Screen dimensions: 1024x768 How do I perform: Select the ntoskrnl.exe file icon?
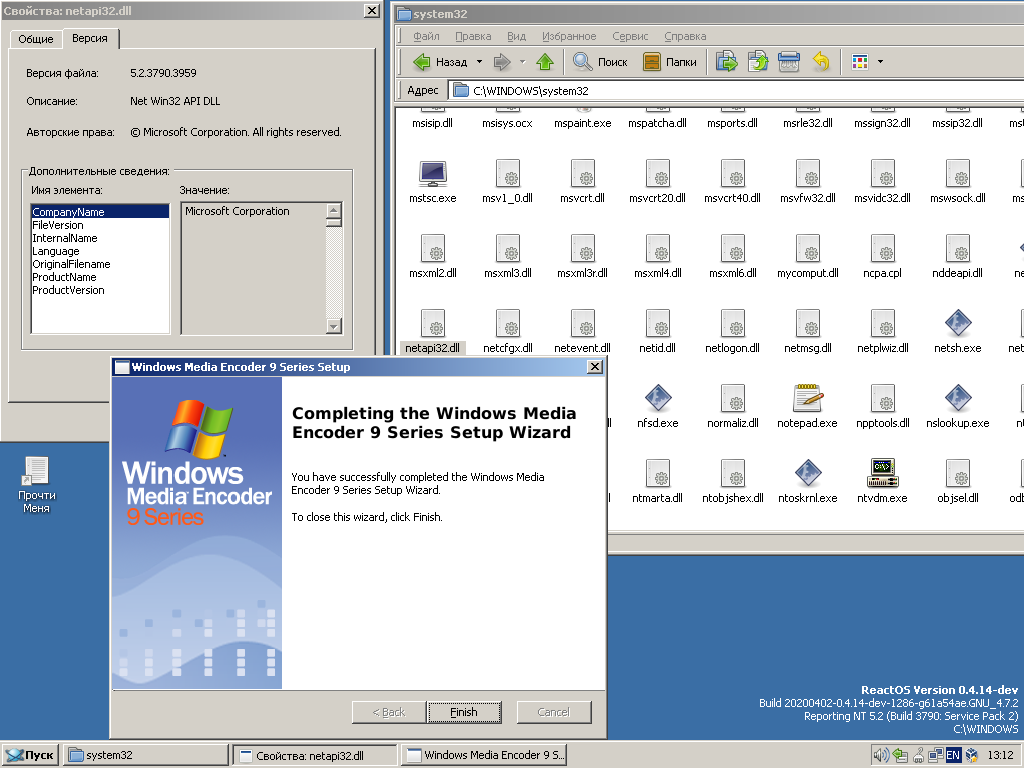(x=807, y=473)
